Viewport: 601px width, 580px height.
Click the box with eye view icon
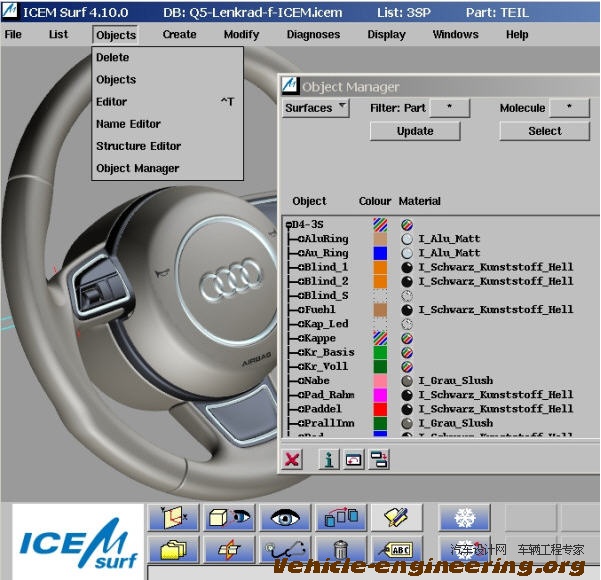(x=229, y=518)
